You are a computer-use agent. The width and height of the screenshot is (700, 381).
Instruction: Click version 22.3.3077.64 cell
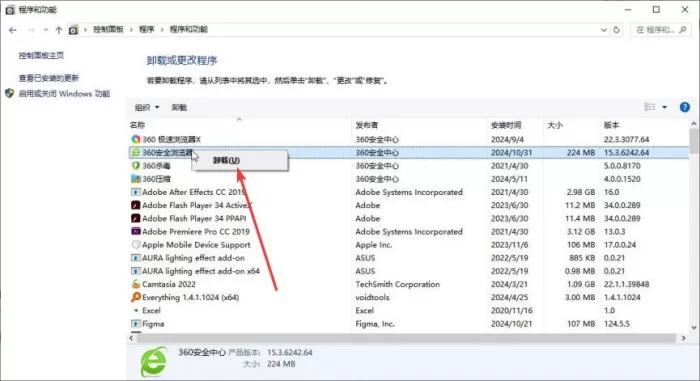(x=626, y=139)
